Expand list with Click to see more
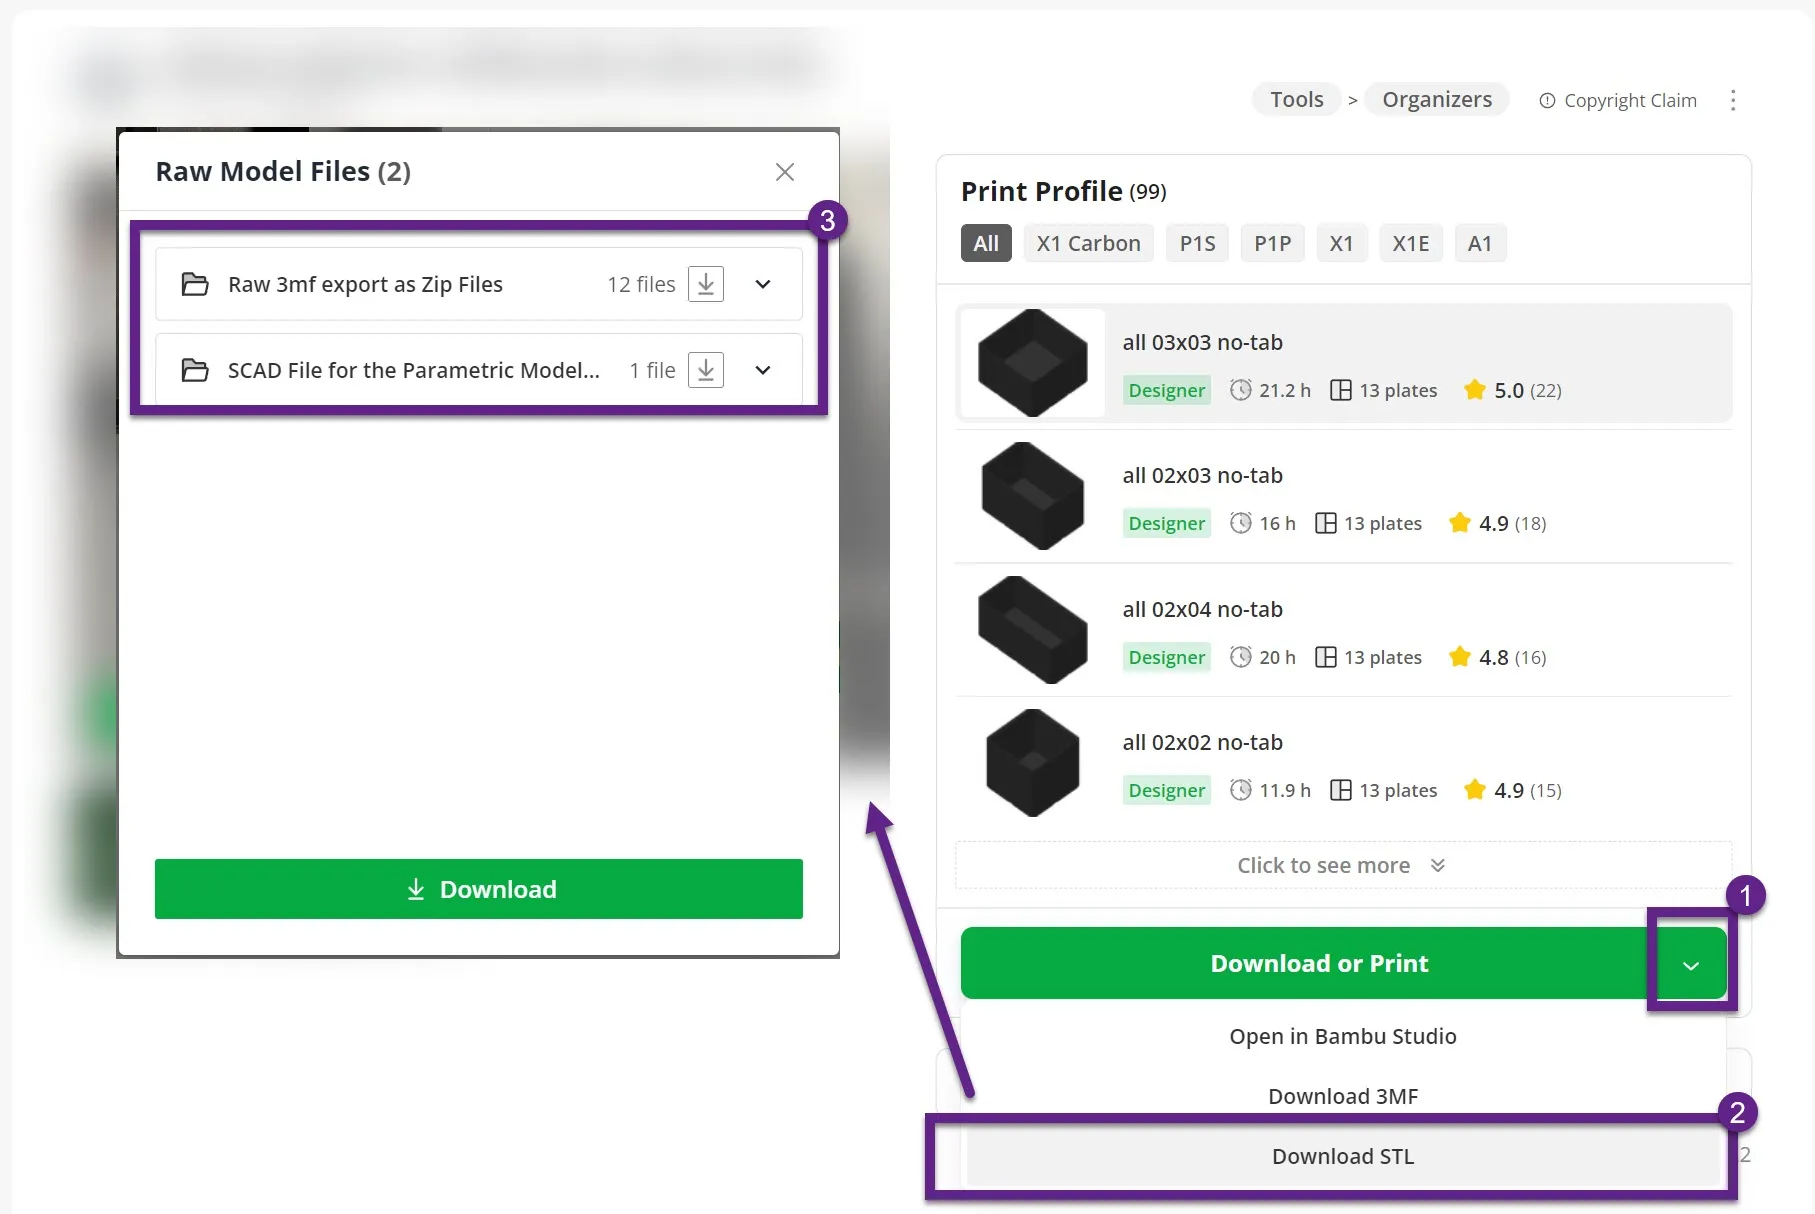Image resolution: width=1815 pixels, height=1214 pixels. click(x=1341, y=865)
